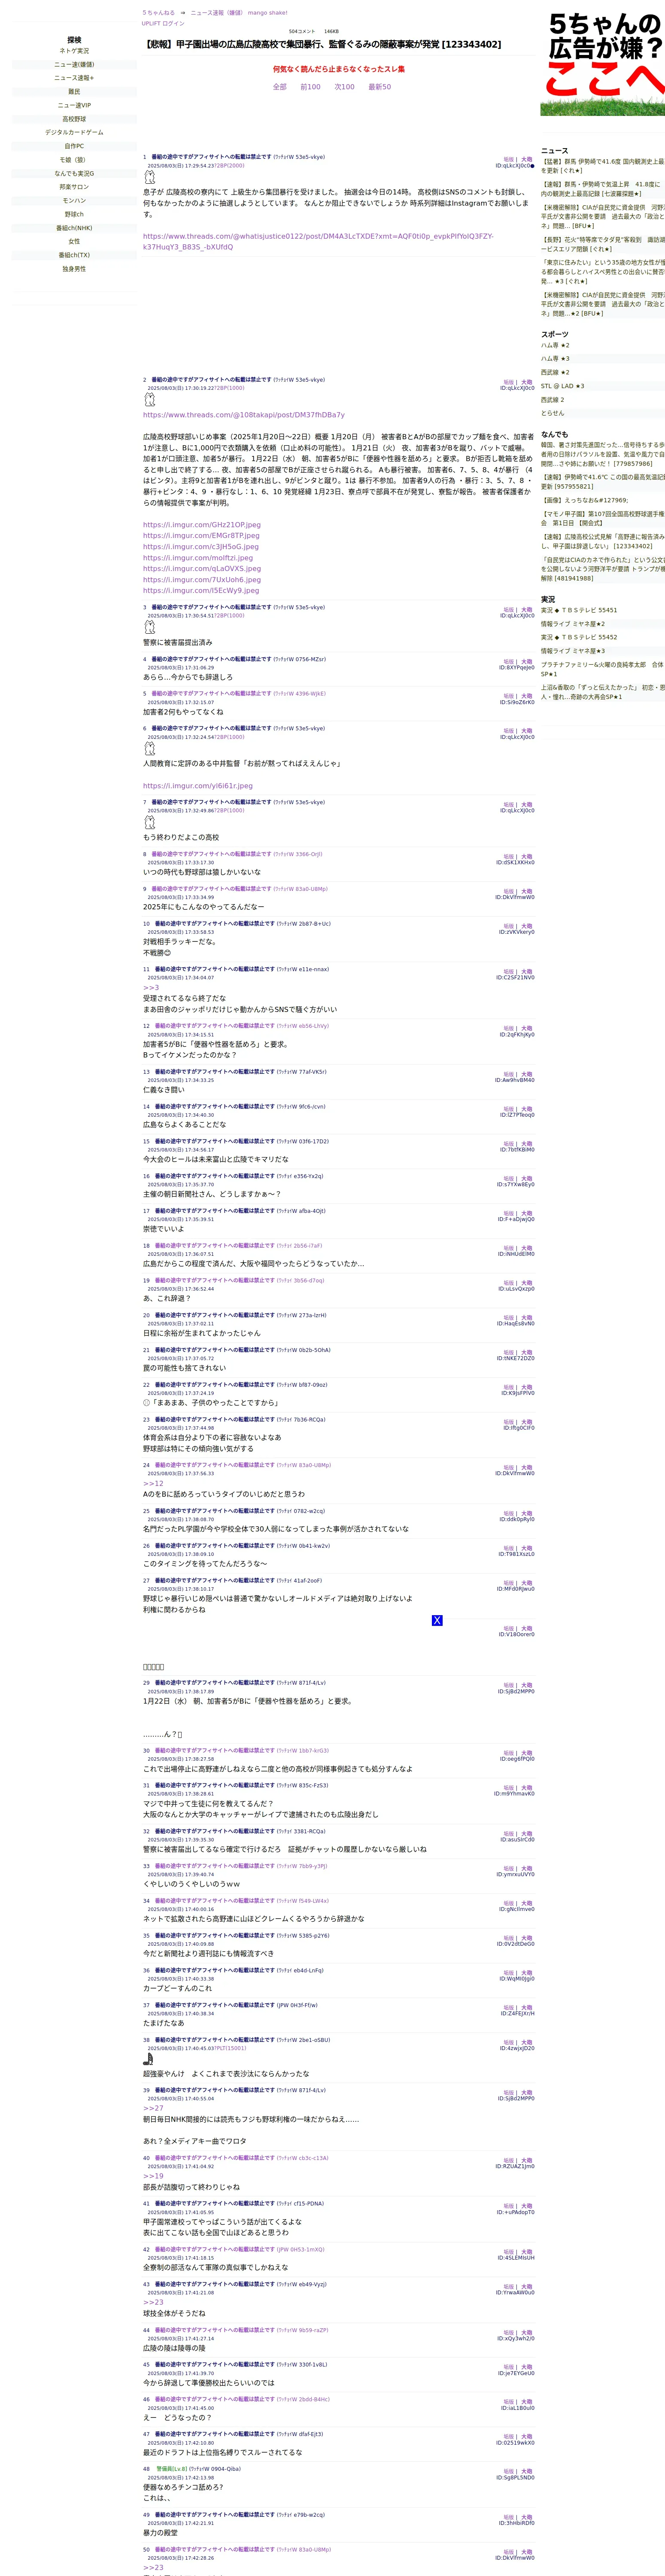Open sports thread ハム専 ★2
The image size is (665, 2576).
pos(555,345)
